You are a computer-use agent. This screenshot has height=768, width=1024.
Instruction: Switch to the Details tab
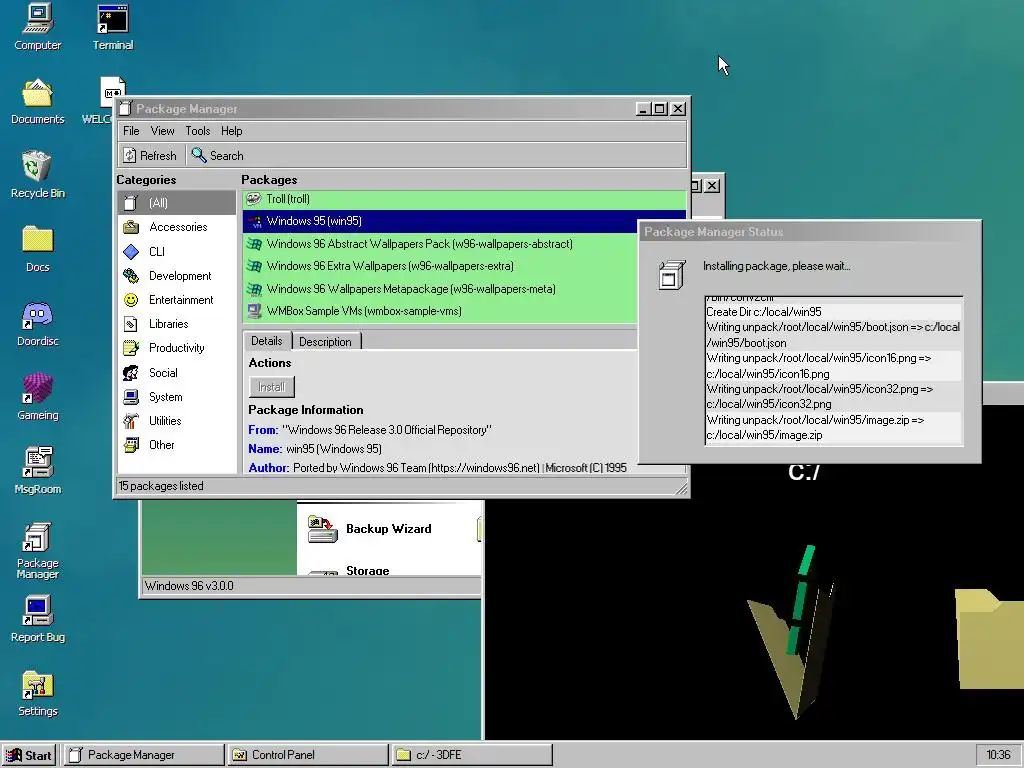click(266, 341)
